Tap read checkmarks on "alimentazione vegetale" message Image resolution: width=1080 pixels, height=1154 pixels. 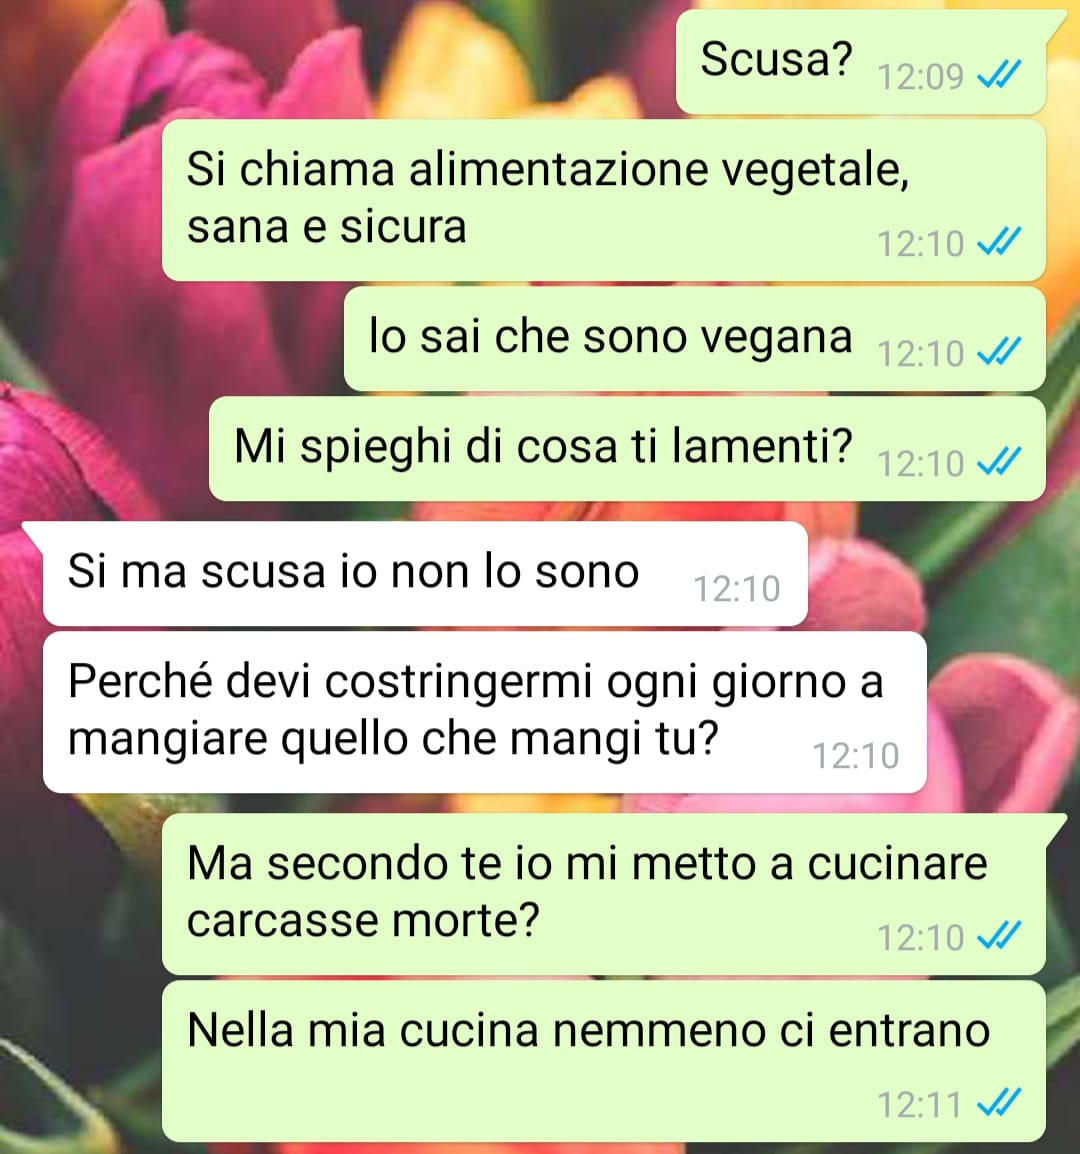(999, 241)
